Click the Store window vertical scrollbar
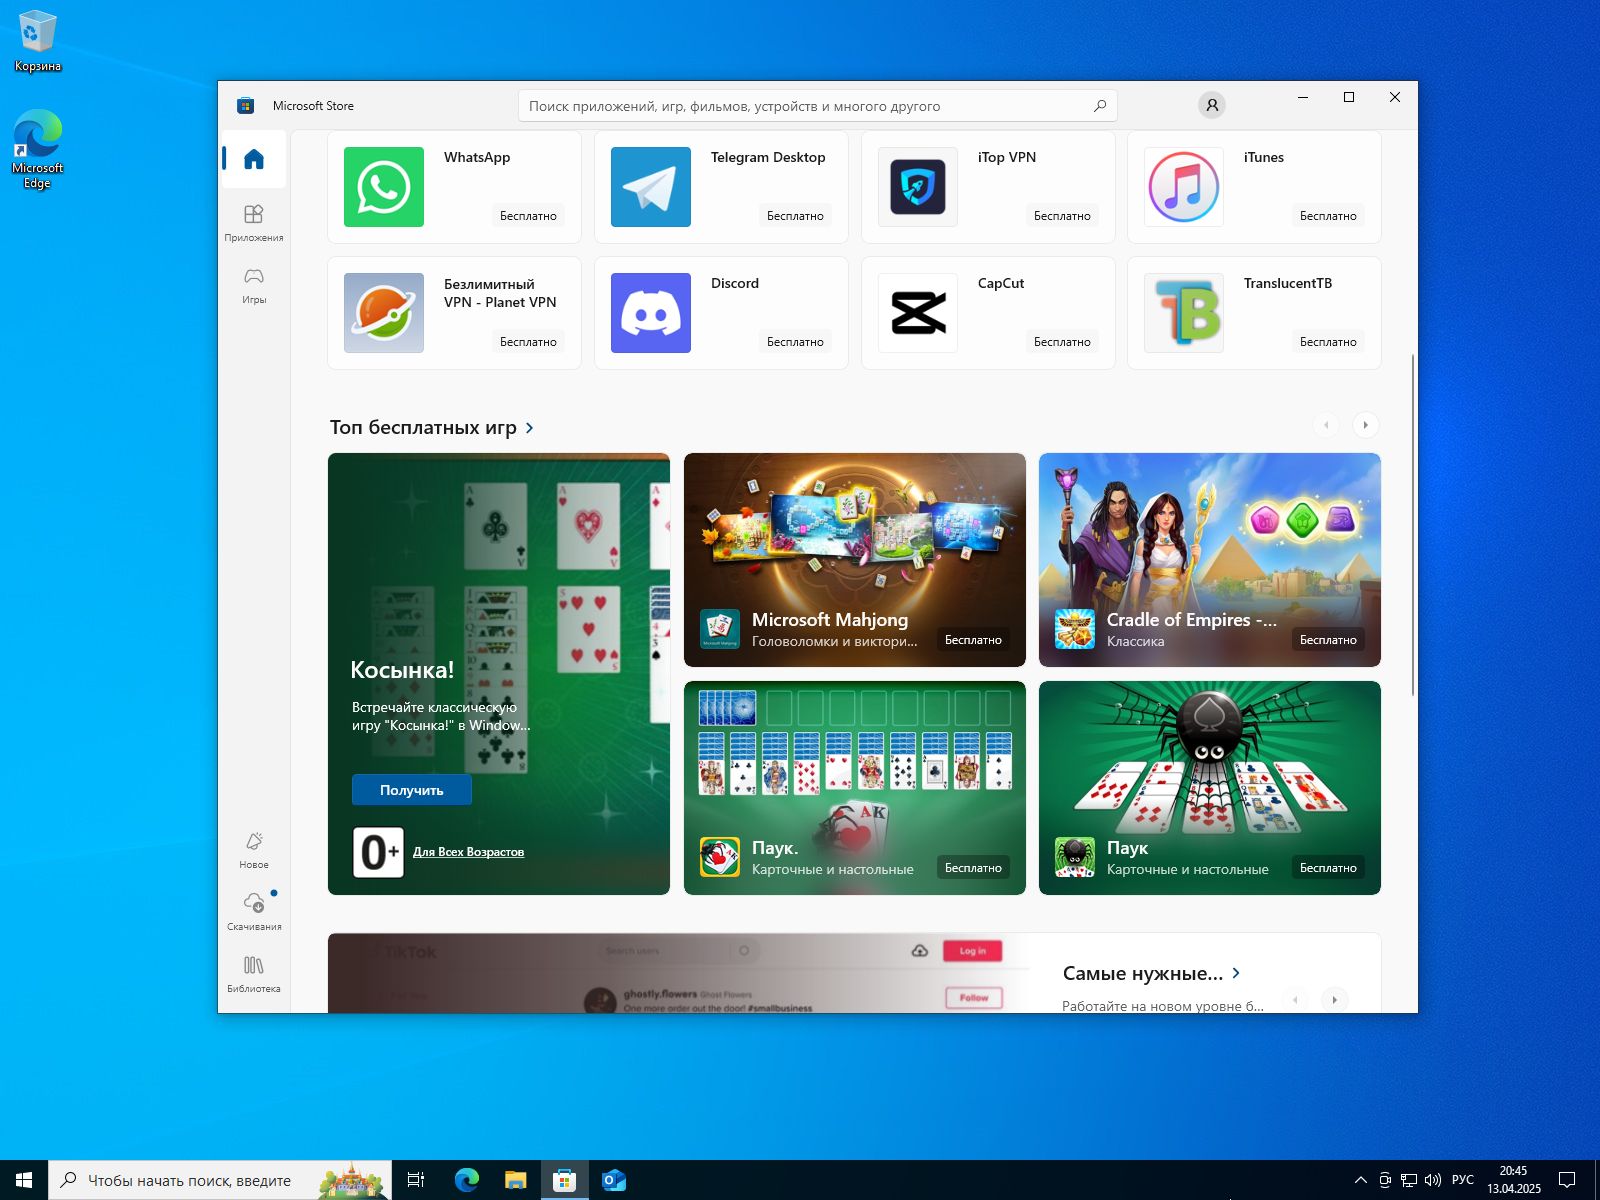The height and width of the screenshot is (1200, 1600). pyautogui.click(x=1412, y=524)
